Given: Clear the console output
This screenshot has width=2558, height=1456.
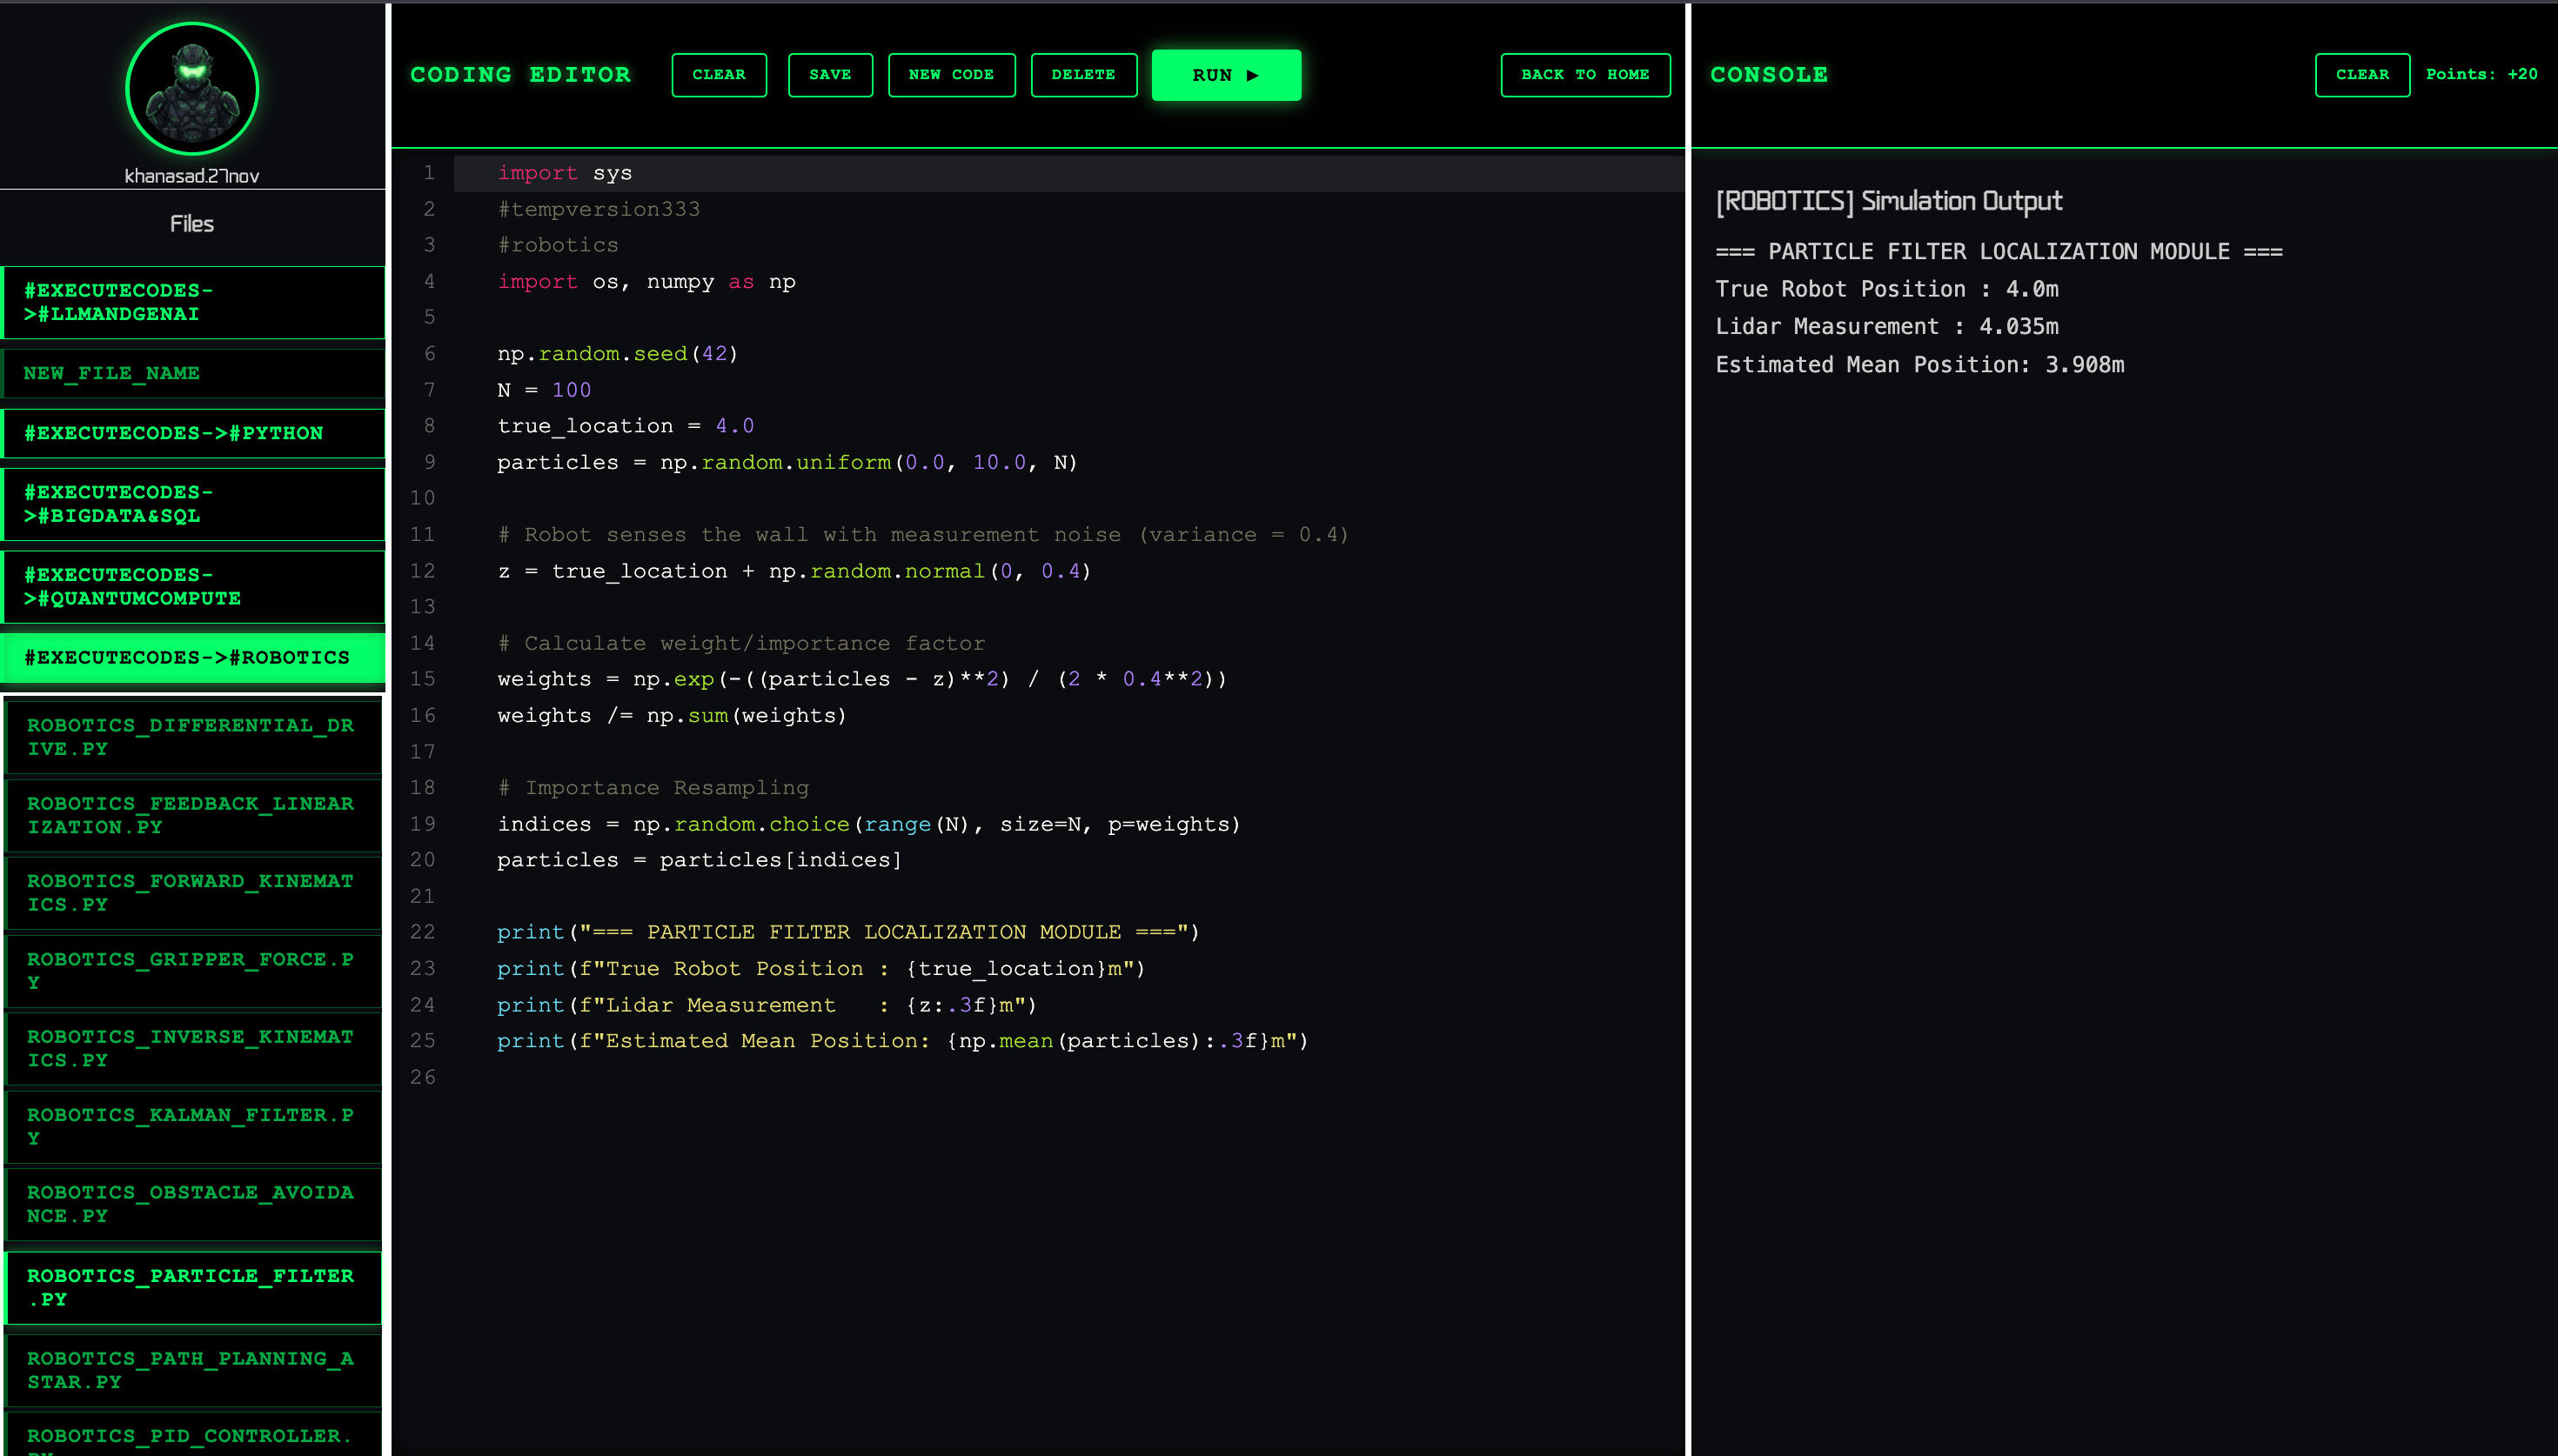Looking at the screenshot, I should 2362,75.
